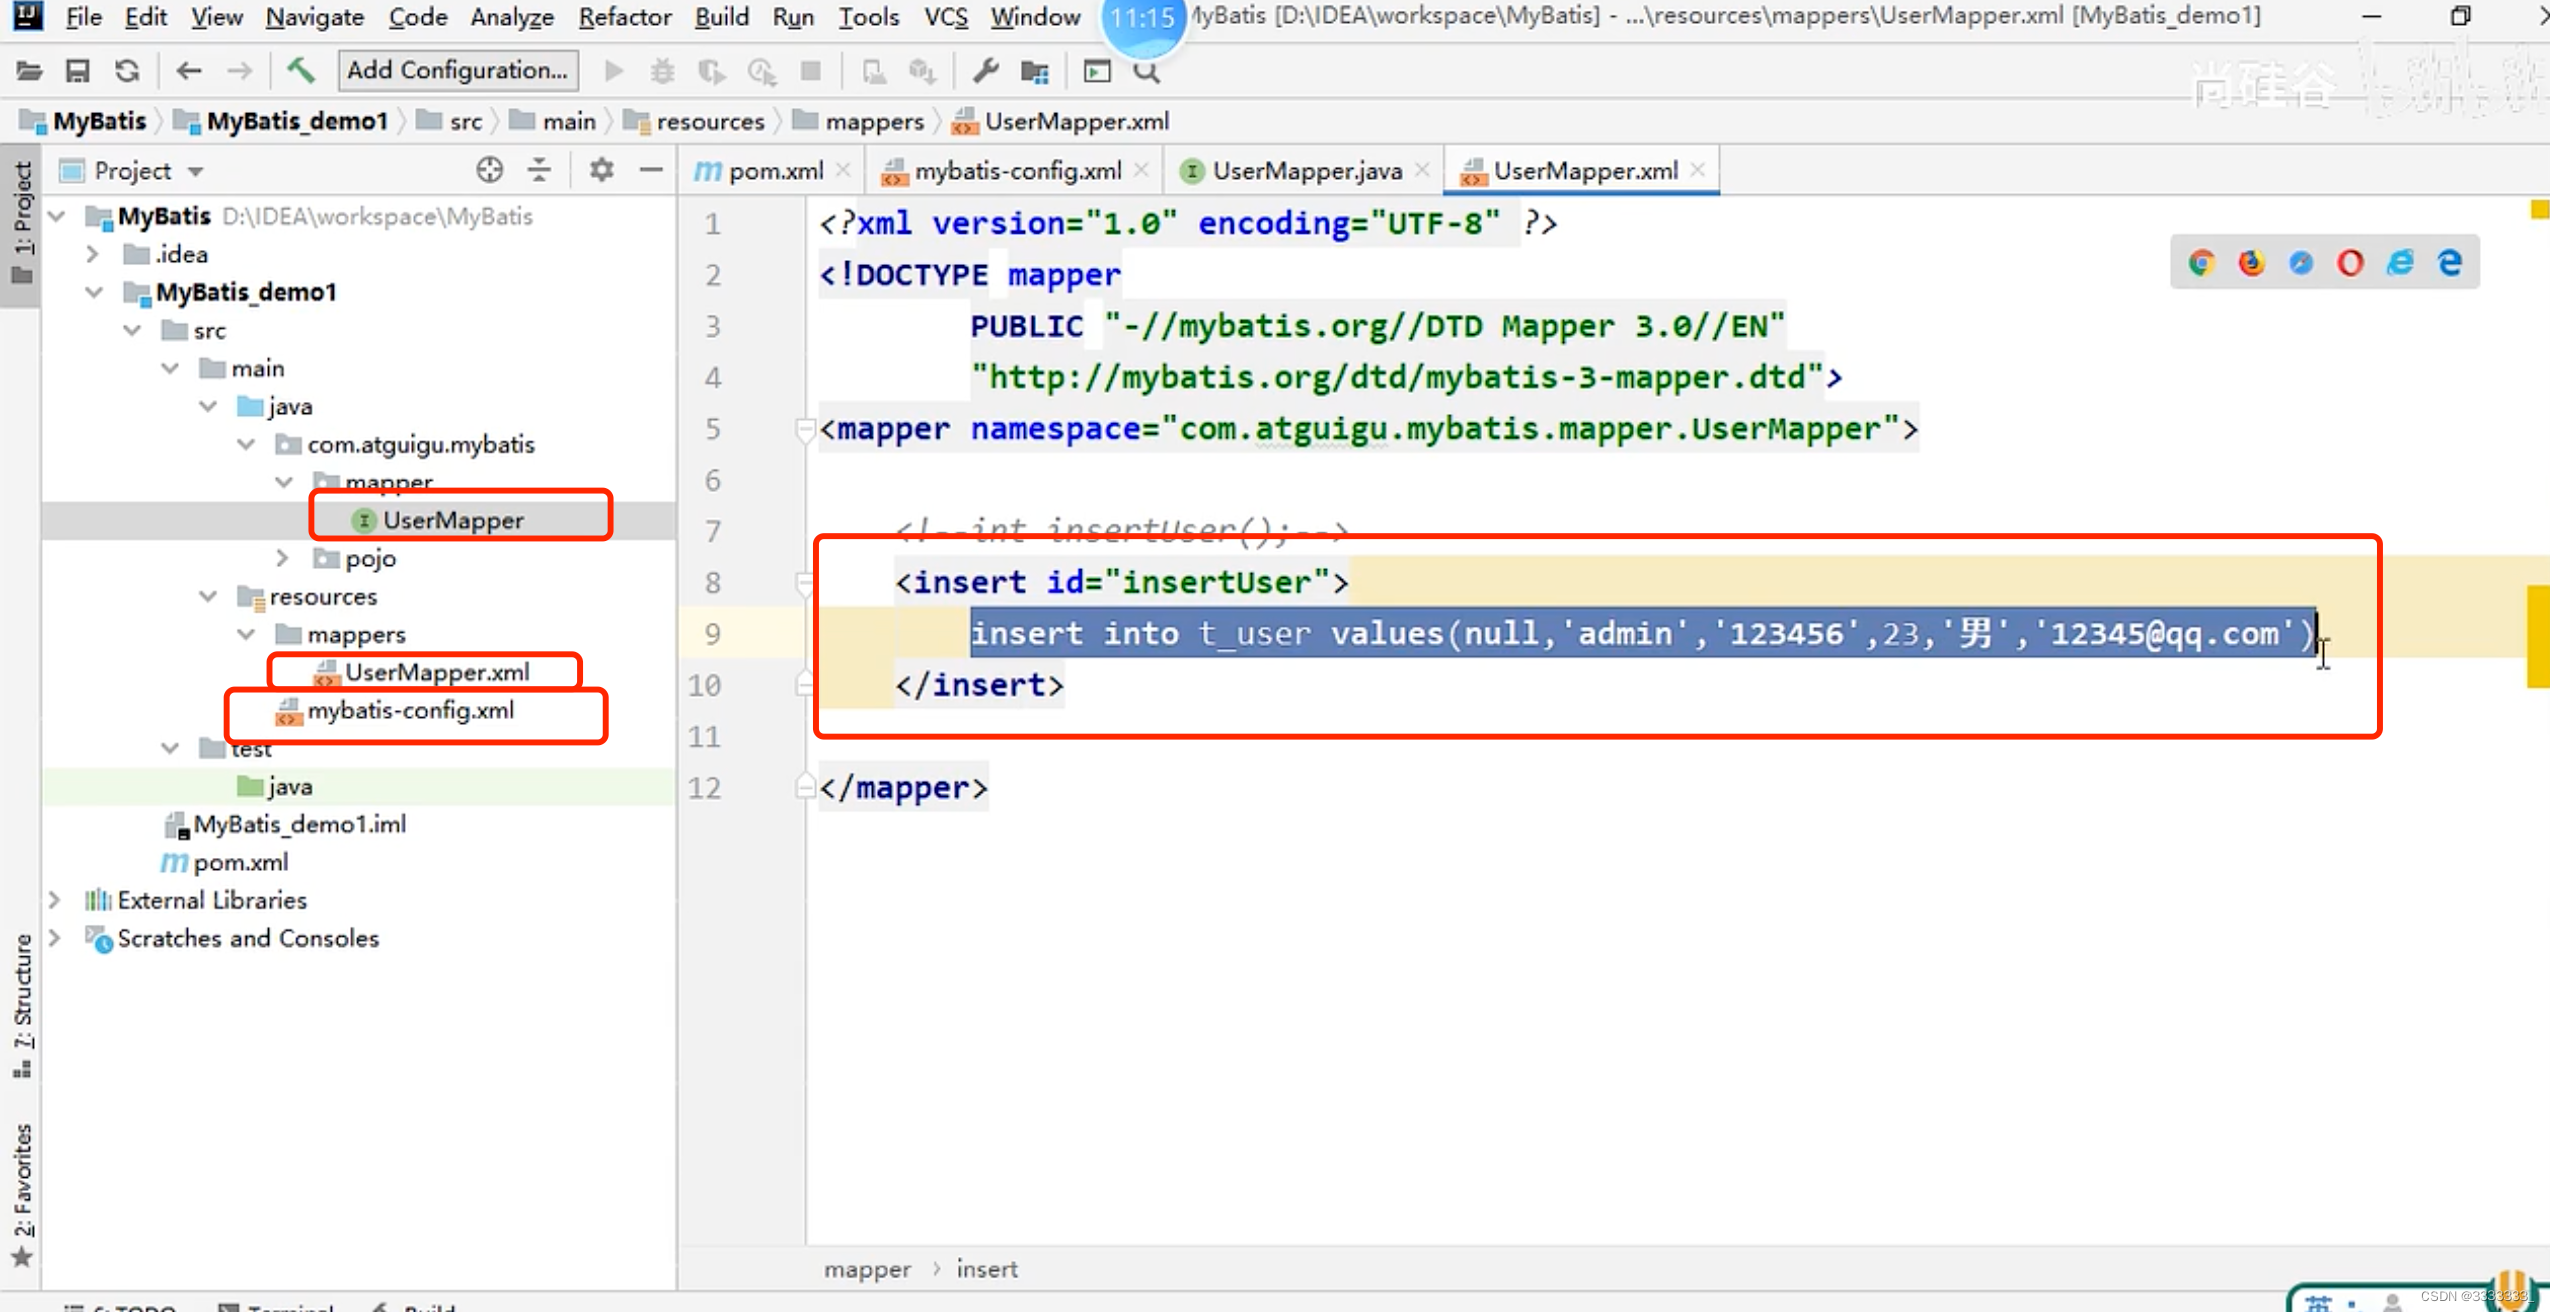
Task: Click the Profiler run icon
Action: (x=761, y=71)
